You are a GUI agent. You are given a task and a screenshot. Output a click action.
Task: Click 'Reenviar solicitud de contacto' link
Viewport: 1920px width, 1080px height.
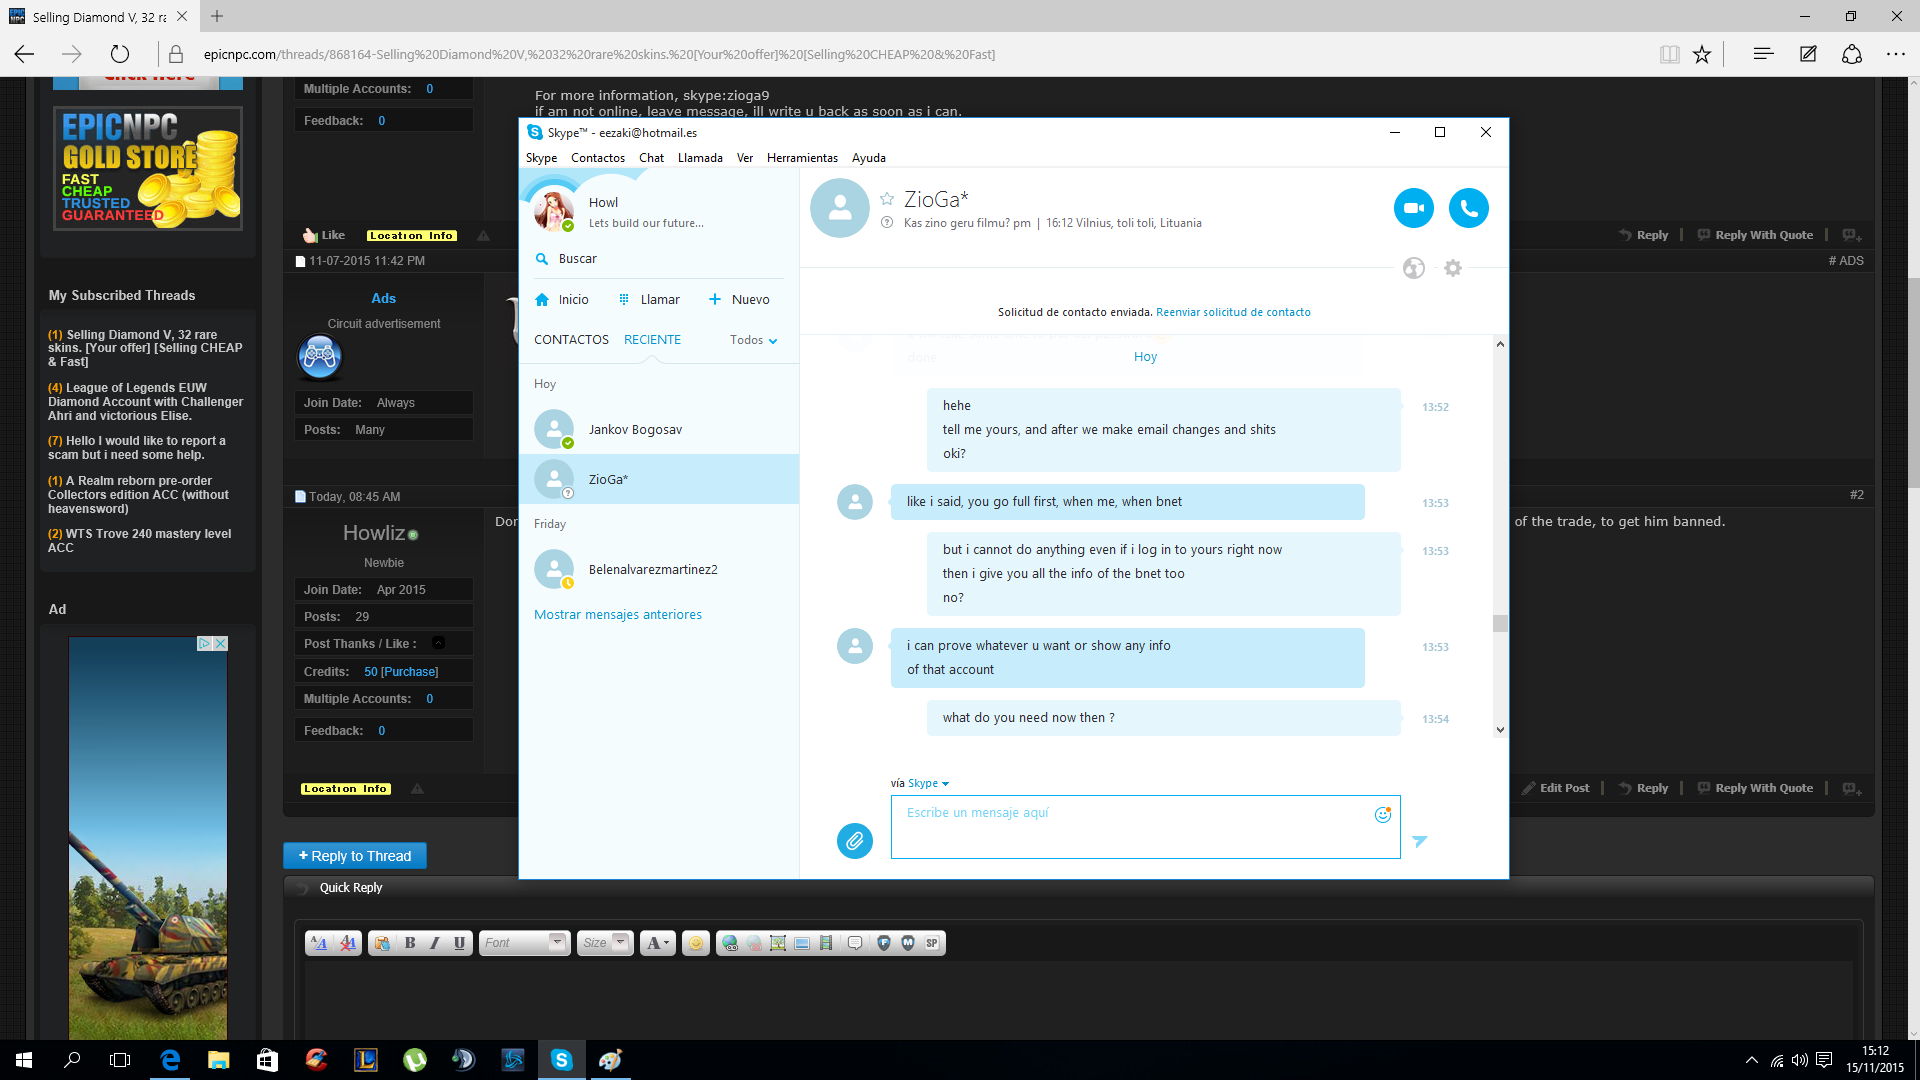click(x=1233, y=312)
